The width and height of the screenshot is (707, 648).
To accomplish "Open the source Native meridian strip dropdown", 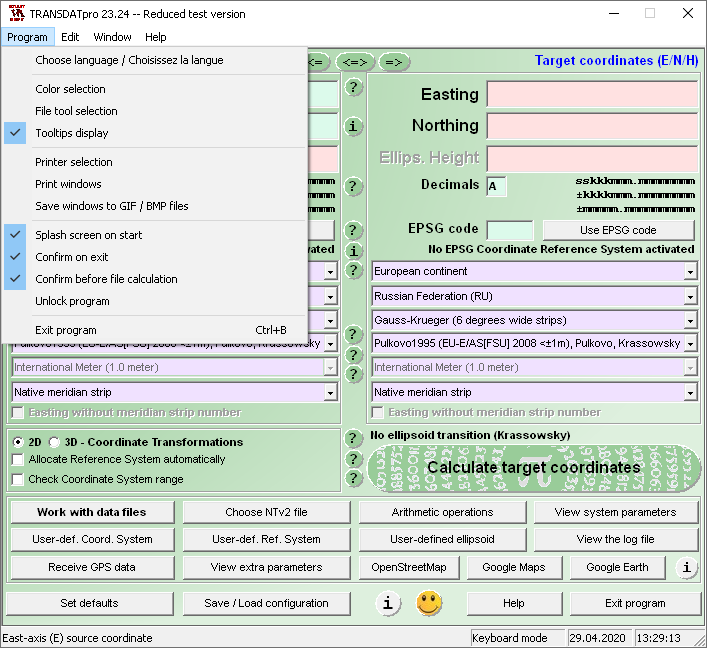I will point(331,392).
